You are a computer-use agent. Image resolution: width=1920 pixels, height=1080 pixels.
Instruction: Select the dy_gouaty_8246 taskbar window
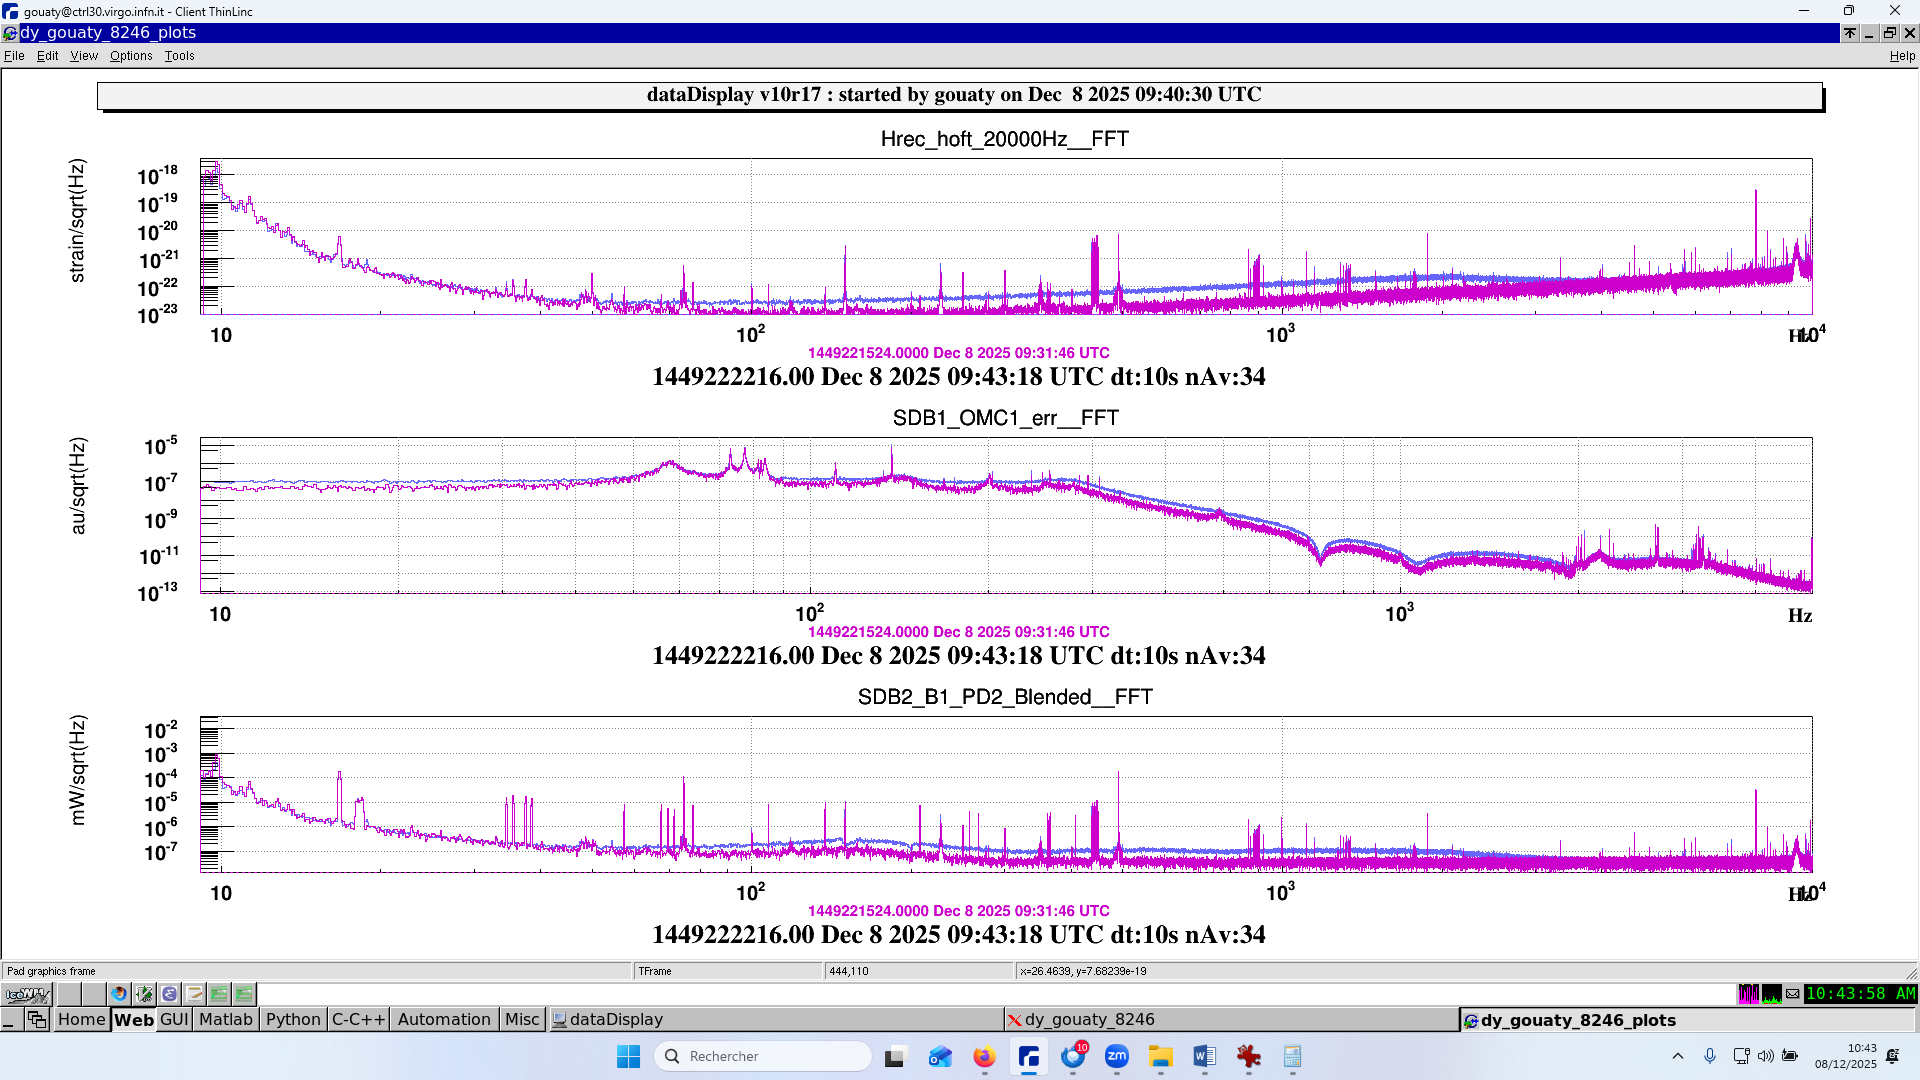click(1089, 1019)
